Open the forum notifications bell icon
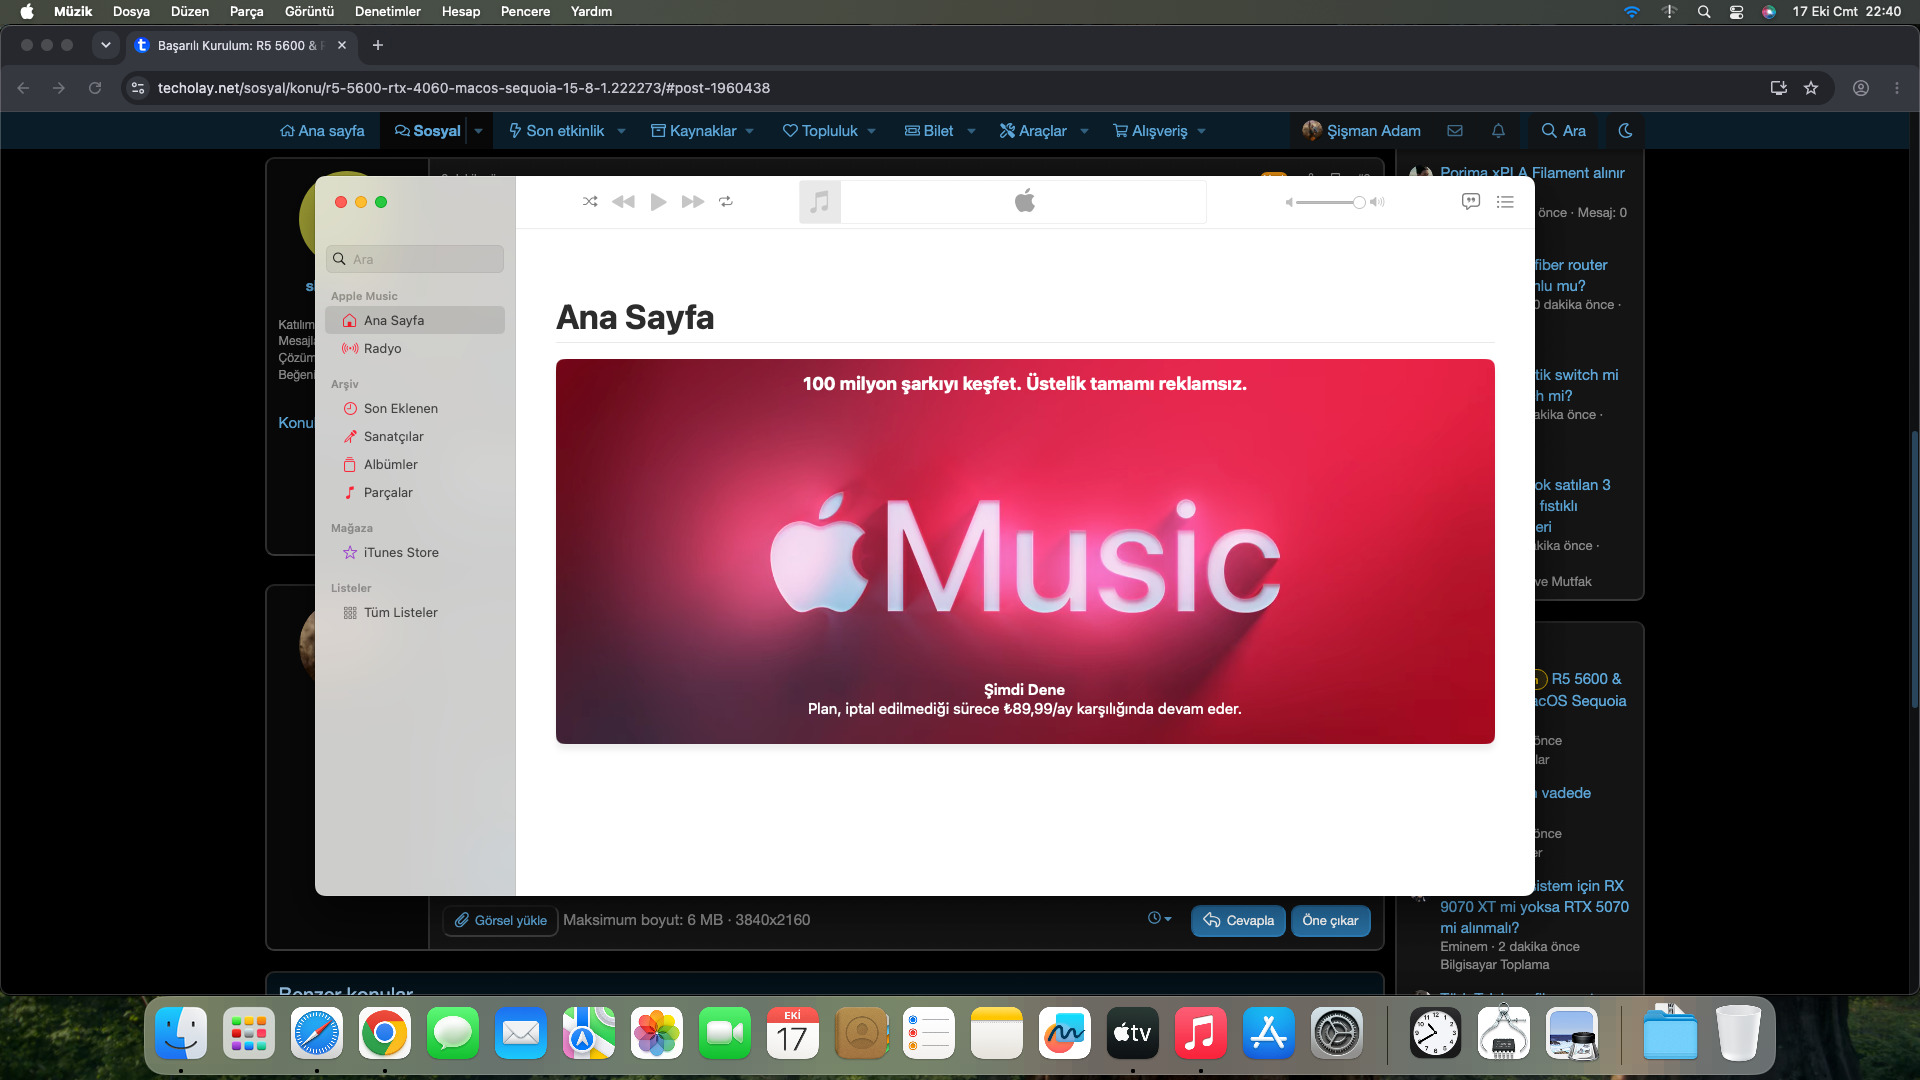This screenshot has width=1920, height=1080. (1498, 131)
